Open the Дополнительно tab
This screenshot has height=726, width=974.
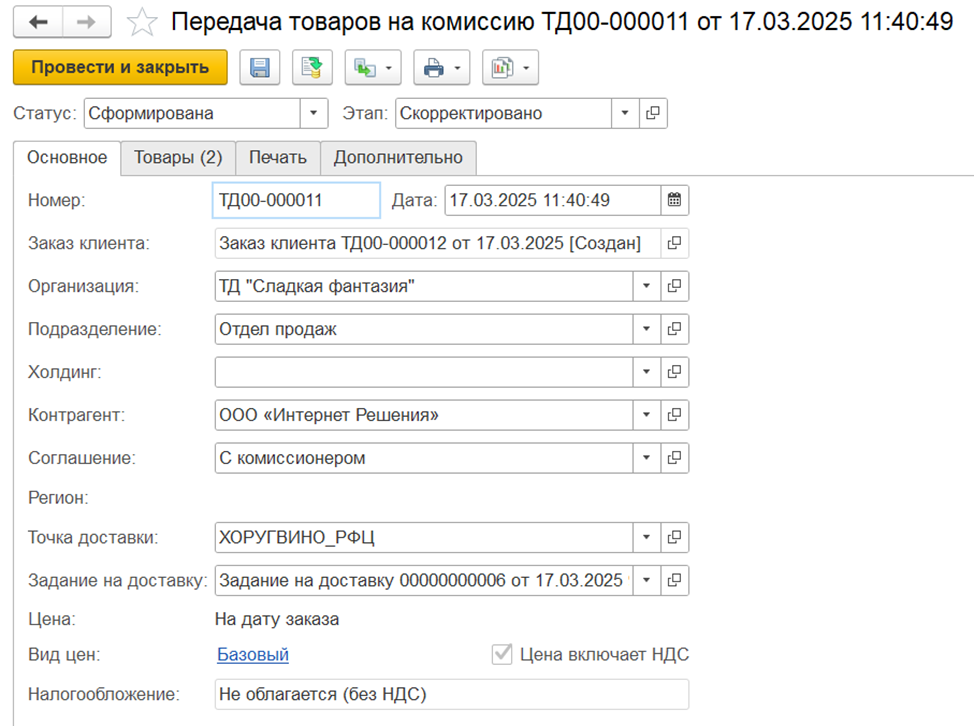398,158
